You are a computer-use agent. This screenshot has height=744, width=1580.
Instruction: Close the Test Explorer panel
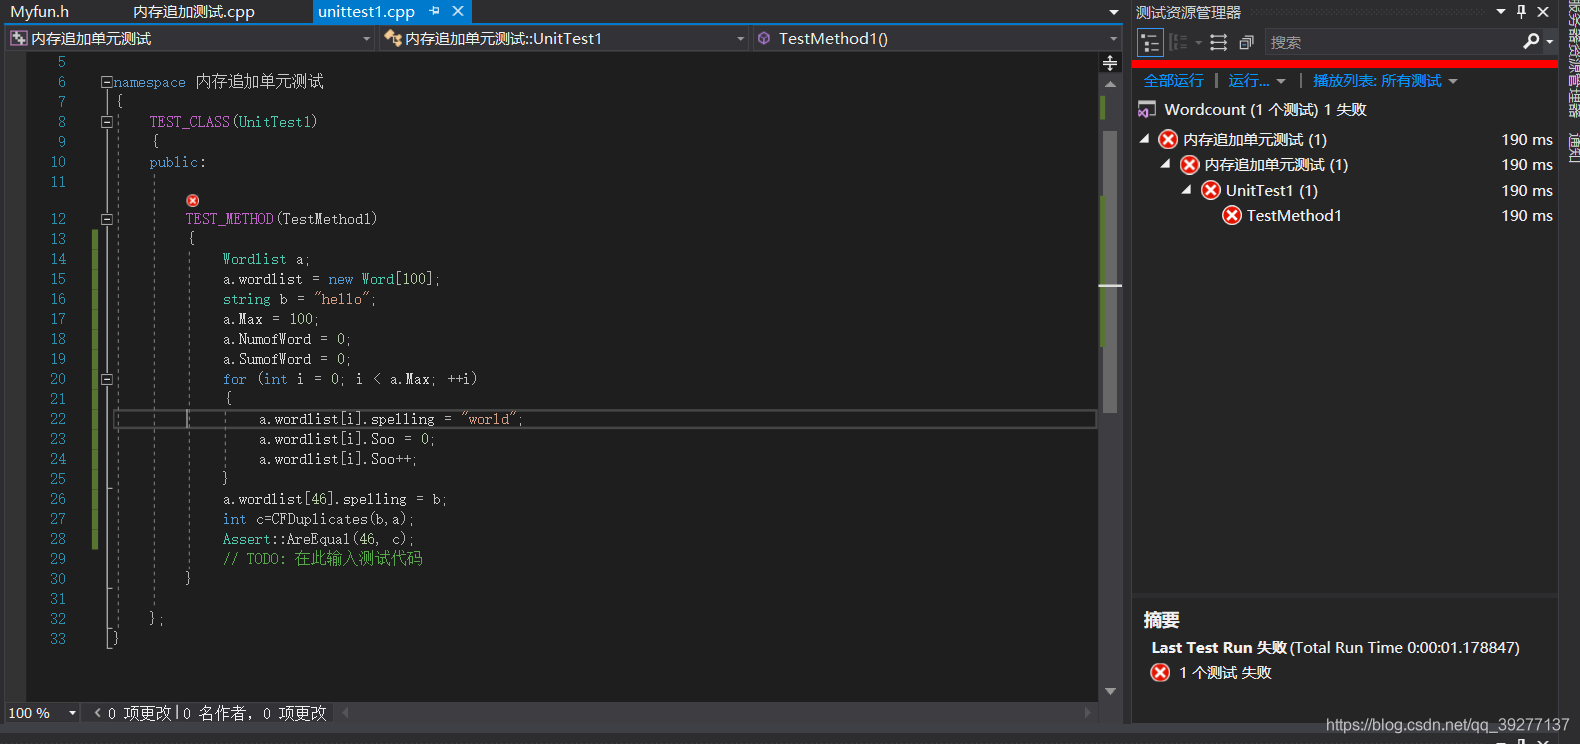pyautogui.click(x=1543, y=12)
